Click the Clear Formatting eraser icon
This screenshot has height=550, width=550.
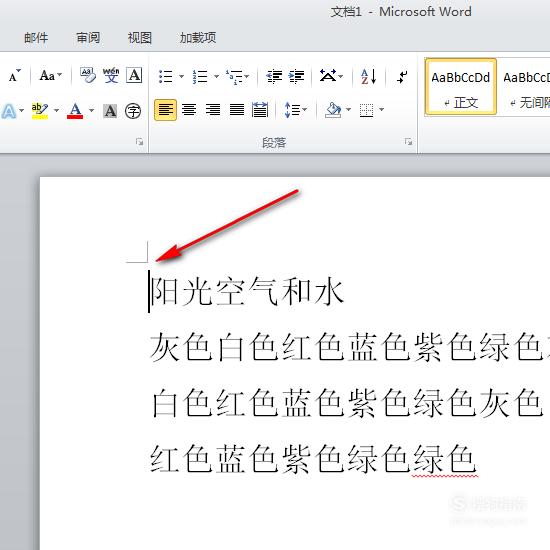[x=87, y=75]
